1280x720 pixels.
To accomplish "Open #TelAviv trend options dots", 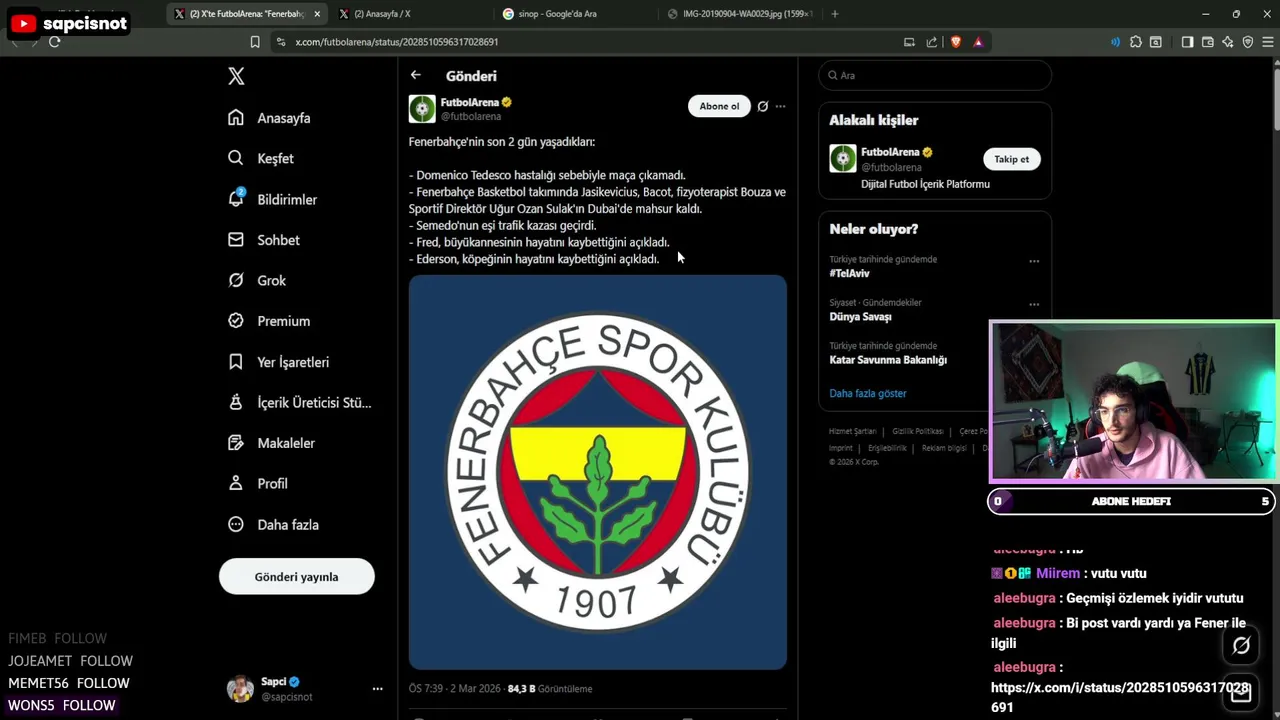I will (x=1034, y=261).
